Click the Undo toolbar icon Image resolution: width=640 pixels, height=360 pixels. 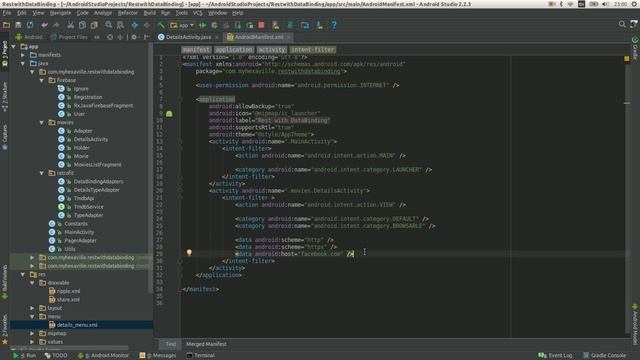(44, 25)
